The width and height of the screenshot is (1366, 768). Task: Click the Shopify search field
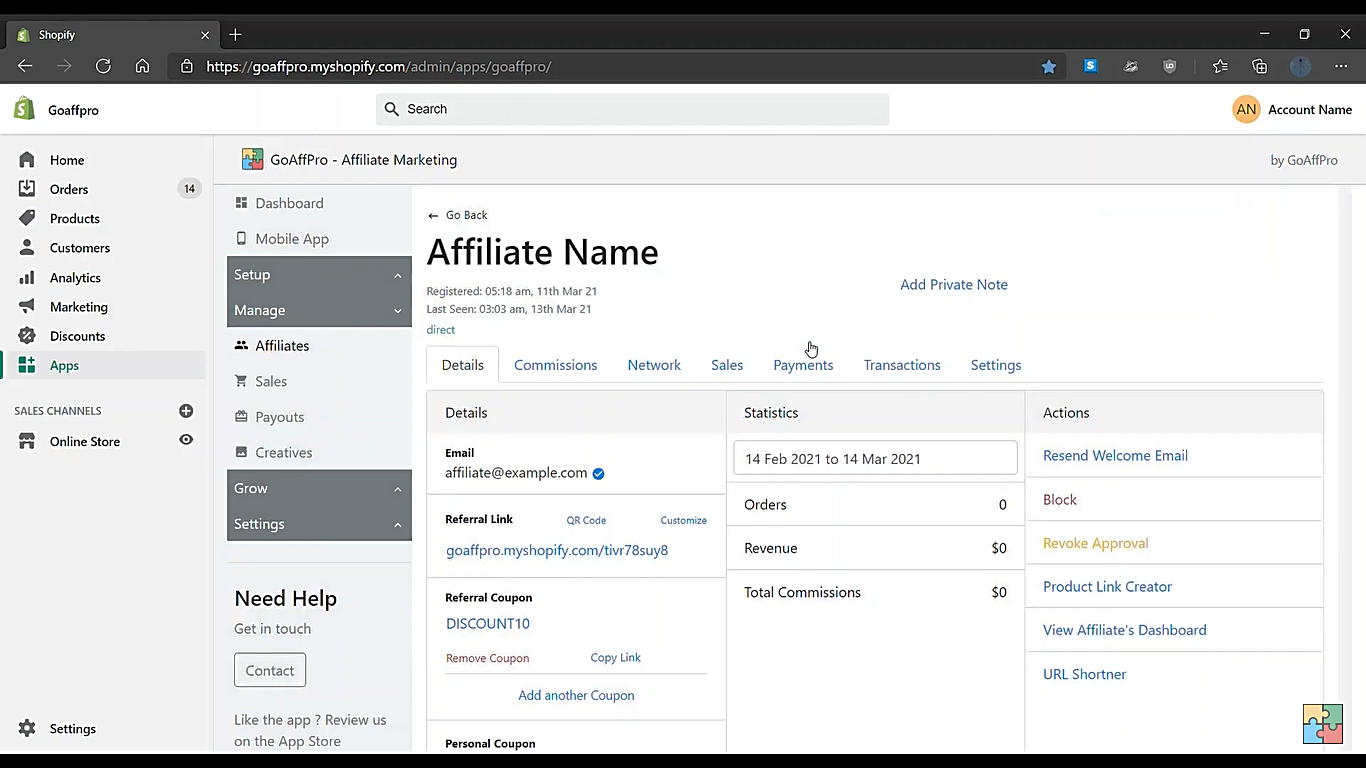(632, 109)
